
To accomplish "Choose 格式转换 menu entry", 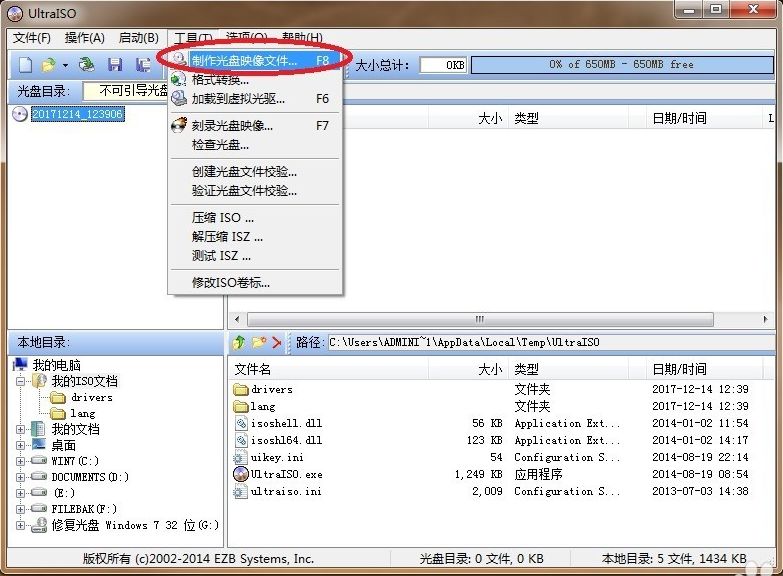I will (255, 79).
